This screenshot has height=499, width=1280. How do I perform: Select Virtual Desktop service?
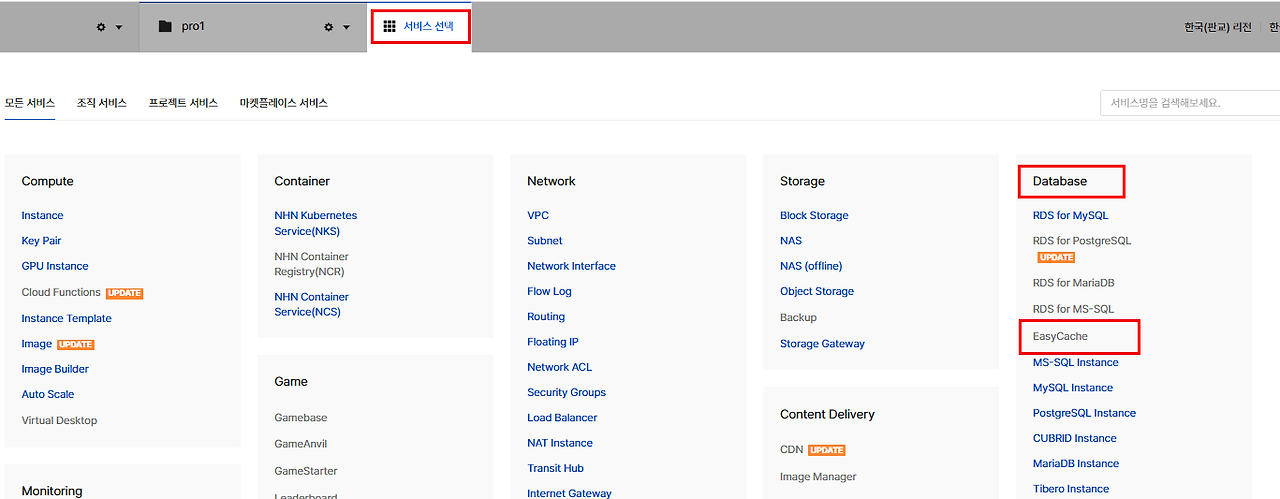coord(59,420)
